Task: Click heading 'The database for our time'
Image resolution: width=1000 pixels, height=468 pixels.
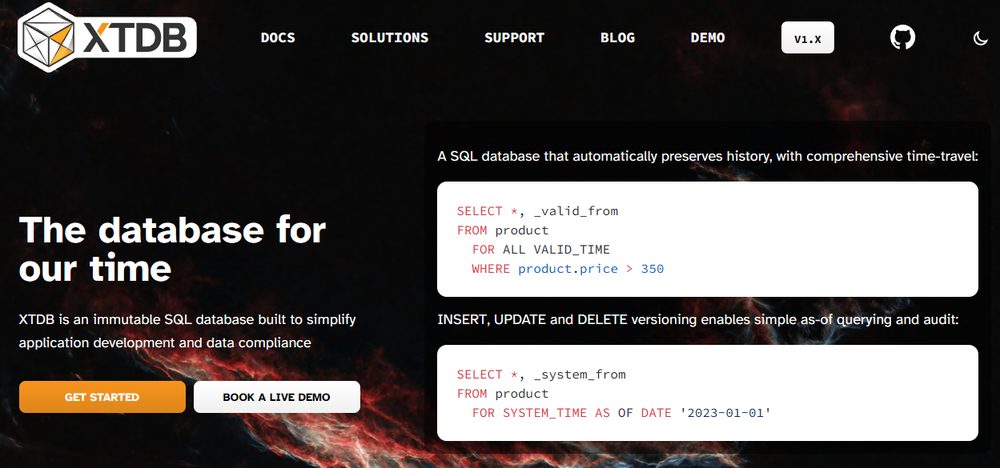Action: click(173, 249)
